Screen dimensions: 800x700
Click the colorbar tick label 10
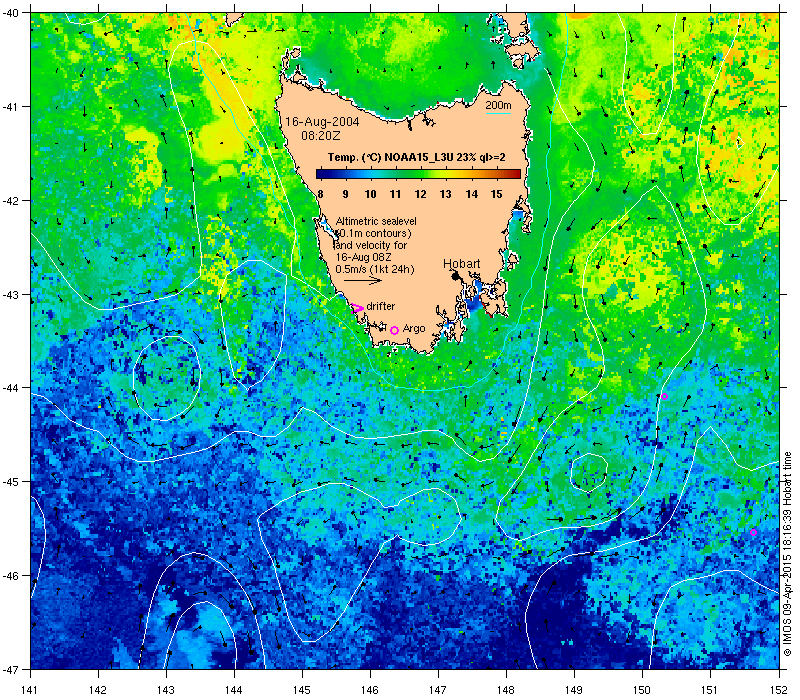[370, 194]
